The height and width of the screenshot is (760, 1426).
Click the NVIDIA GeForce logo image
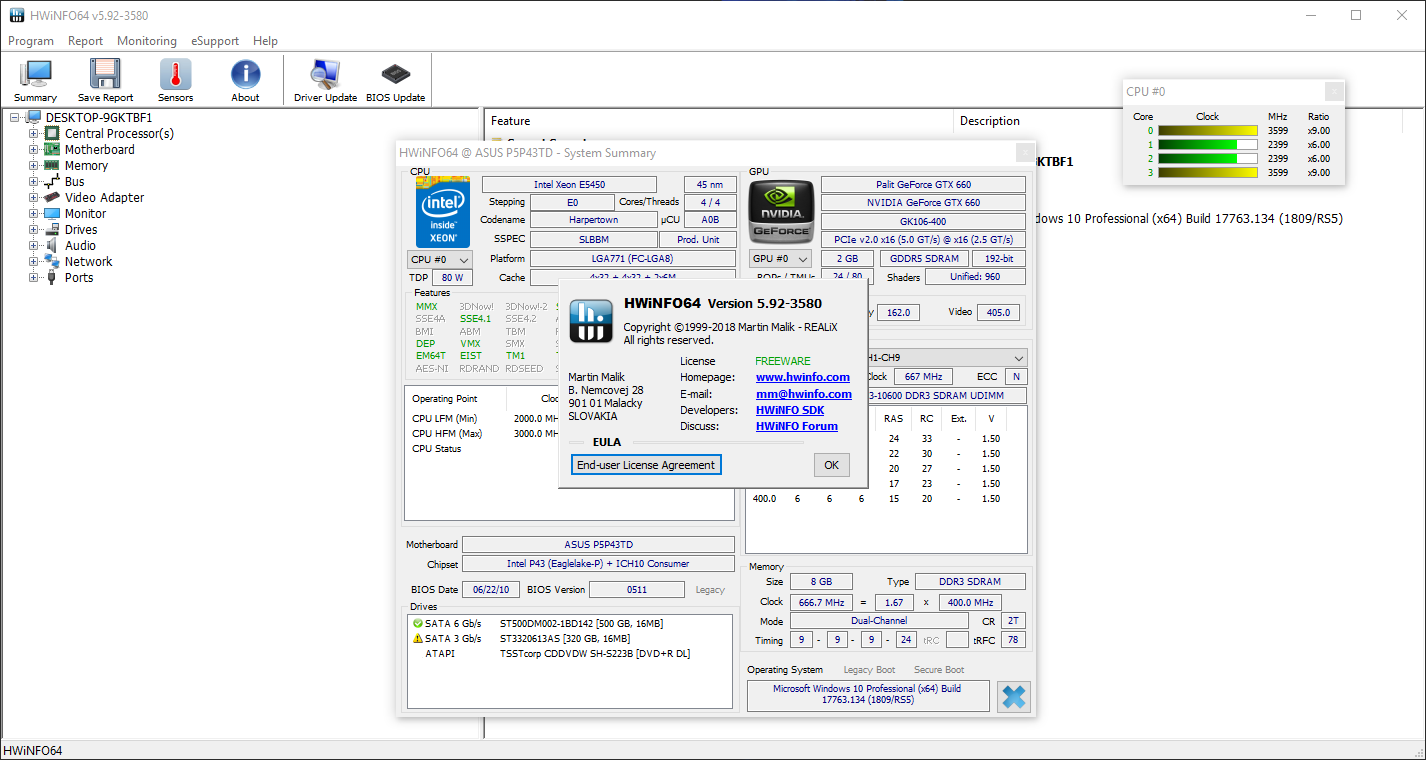[781, 211]
